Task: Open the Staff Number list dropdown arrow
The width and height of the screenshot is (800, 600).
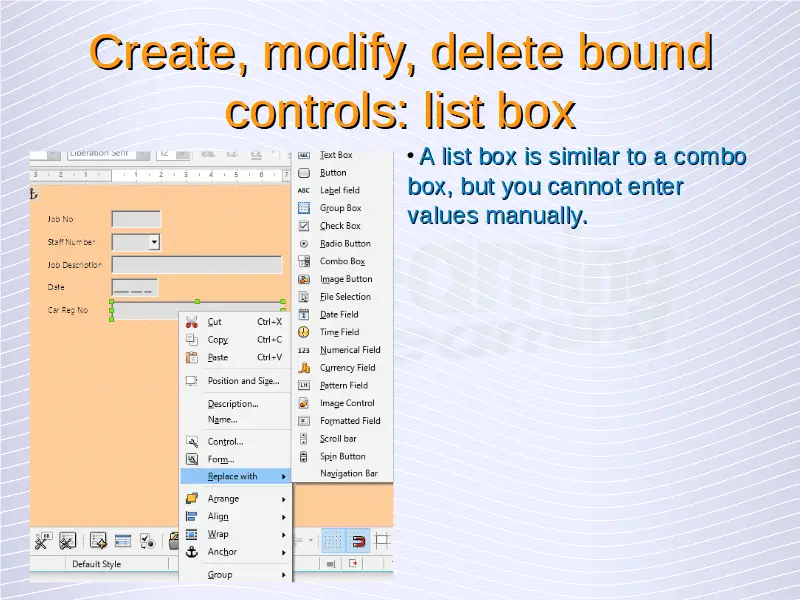Action: coord(154,242)
